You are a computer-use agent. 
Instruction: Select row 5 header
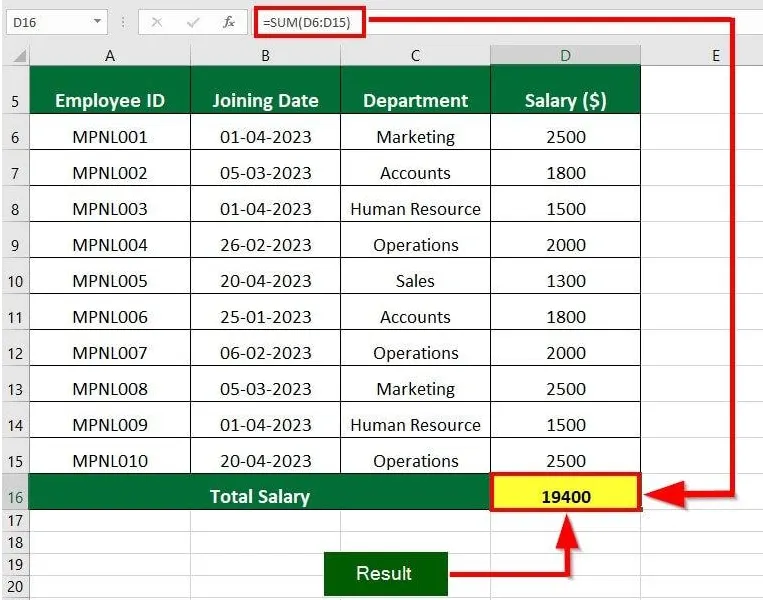pyautogui.click(x=15, y=90)
